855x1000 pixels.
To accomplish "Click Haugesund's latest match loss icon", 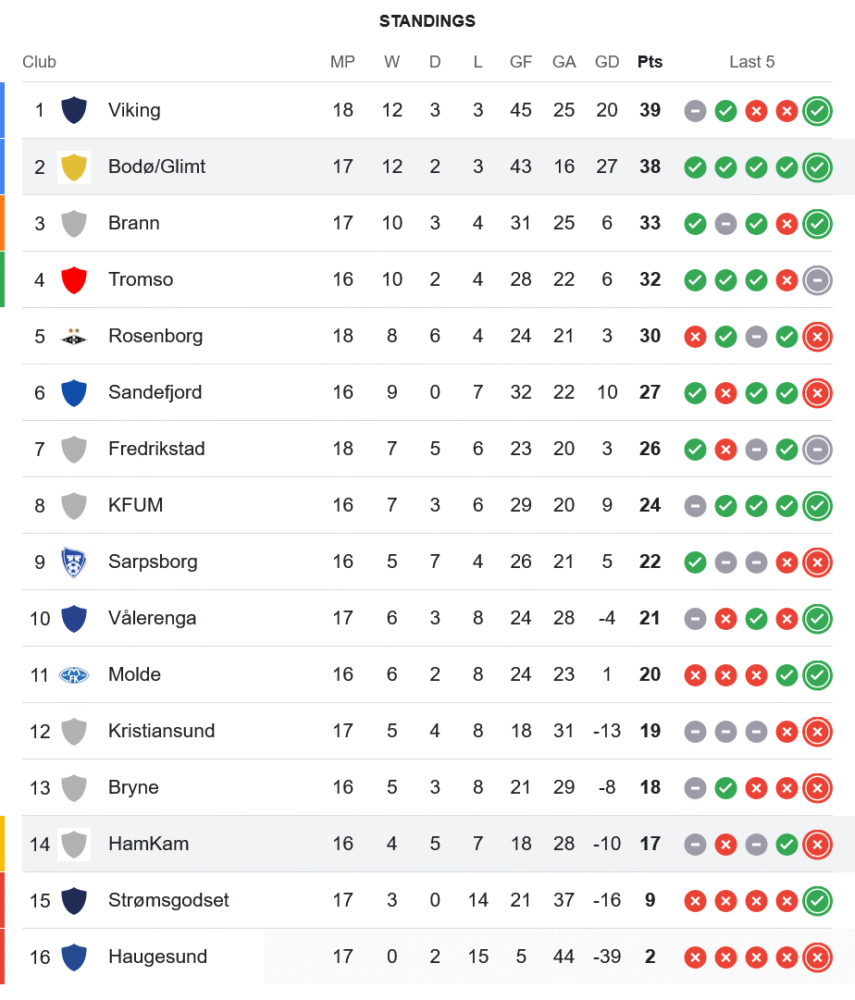I will [817, 957].
